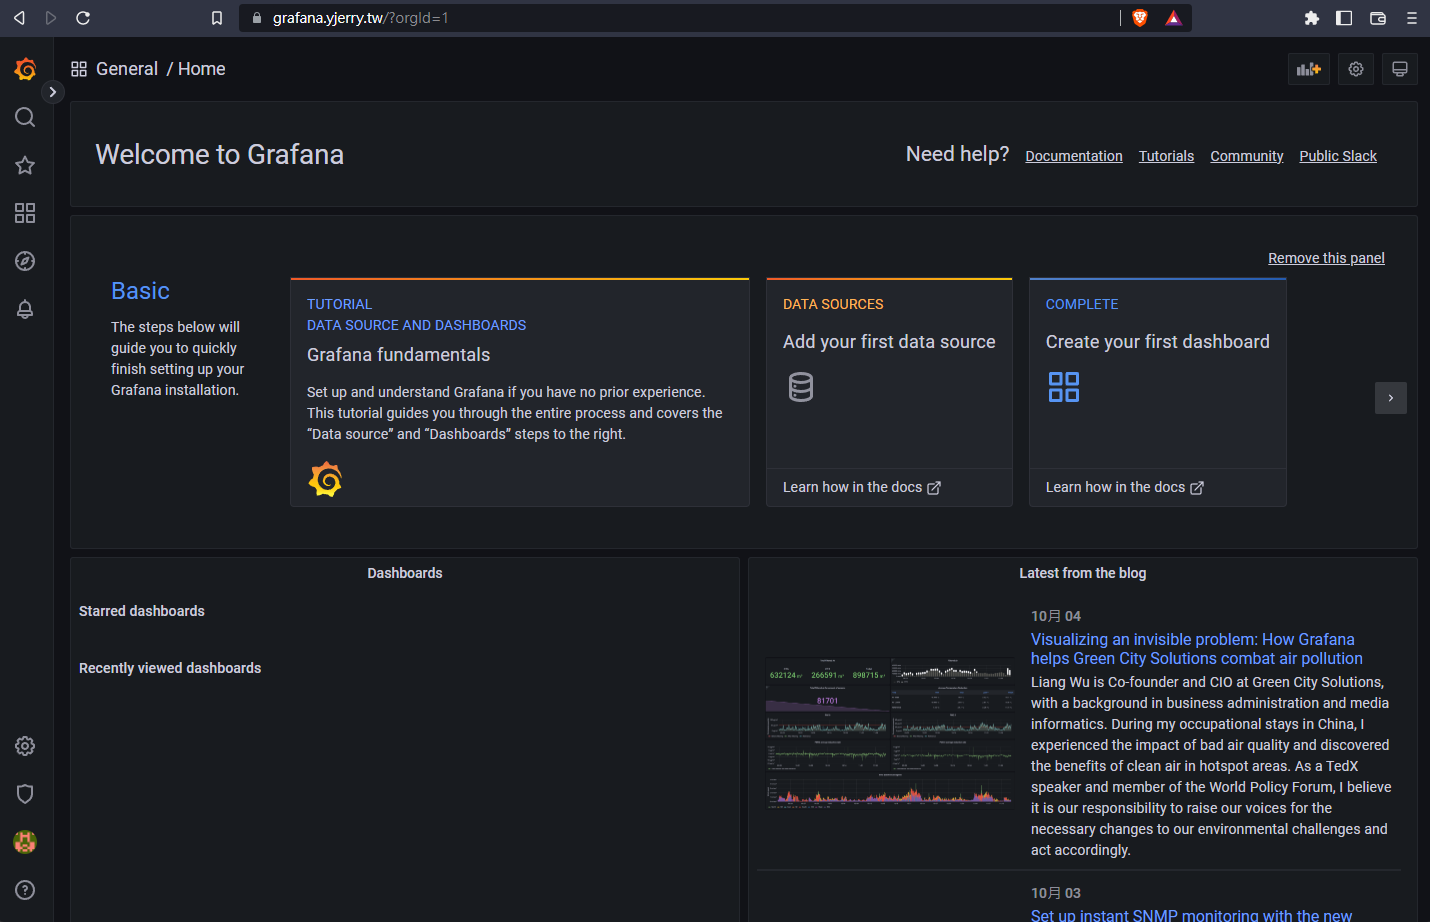Open the Documentation help link

[1073, 156]
